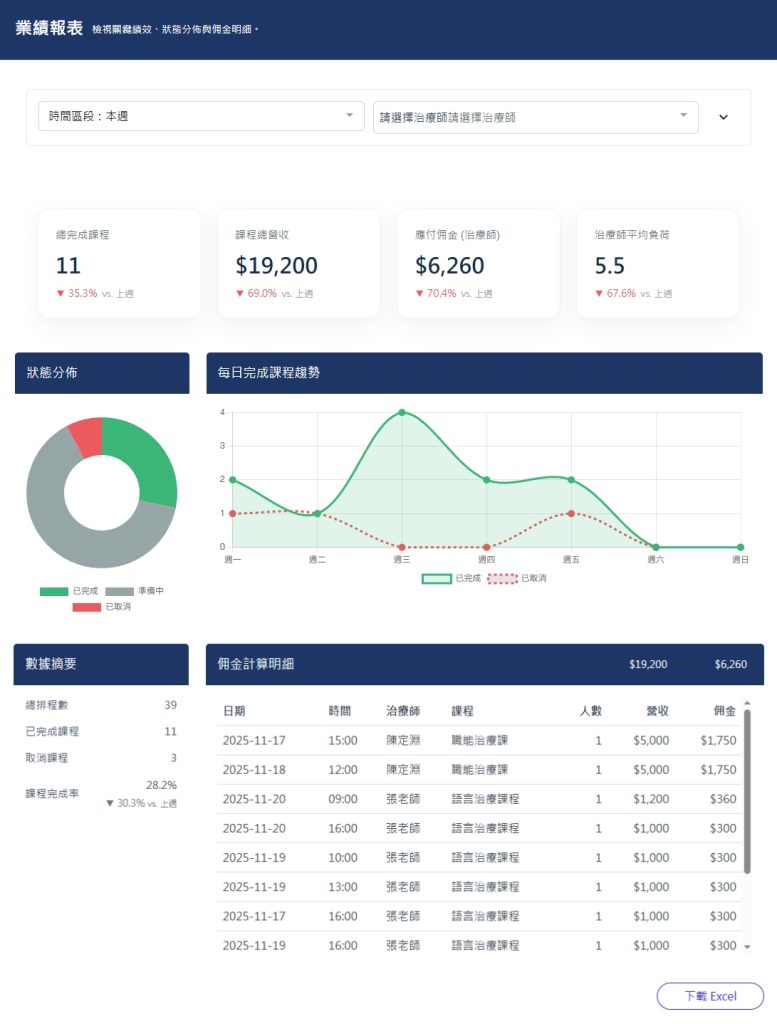Click the 日期 column header

click(234, 711)
